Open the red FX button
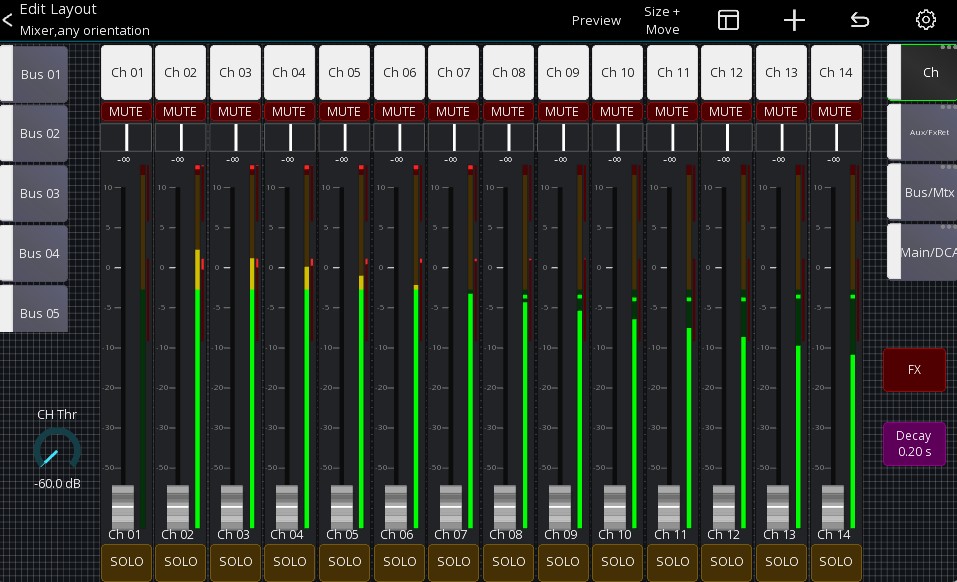 click(914, 370)
